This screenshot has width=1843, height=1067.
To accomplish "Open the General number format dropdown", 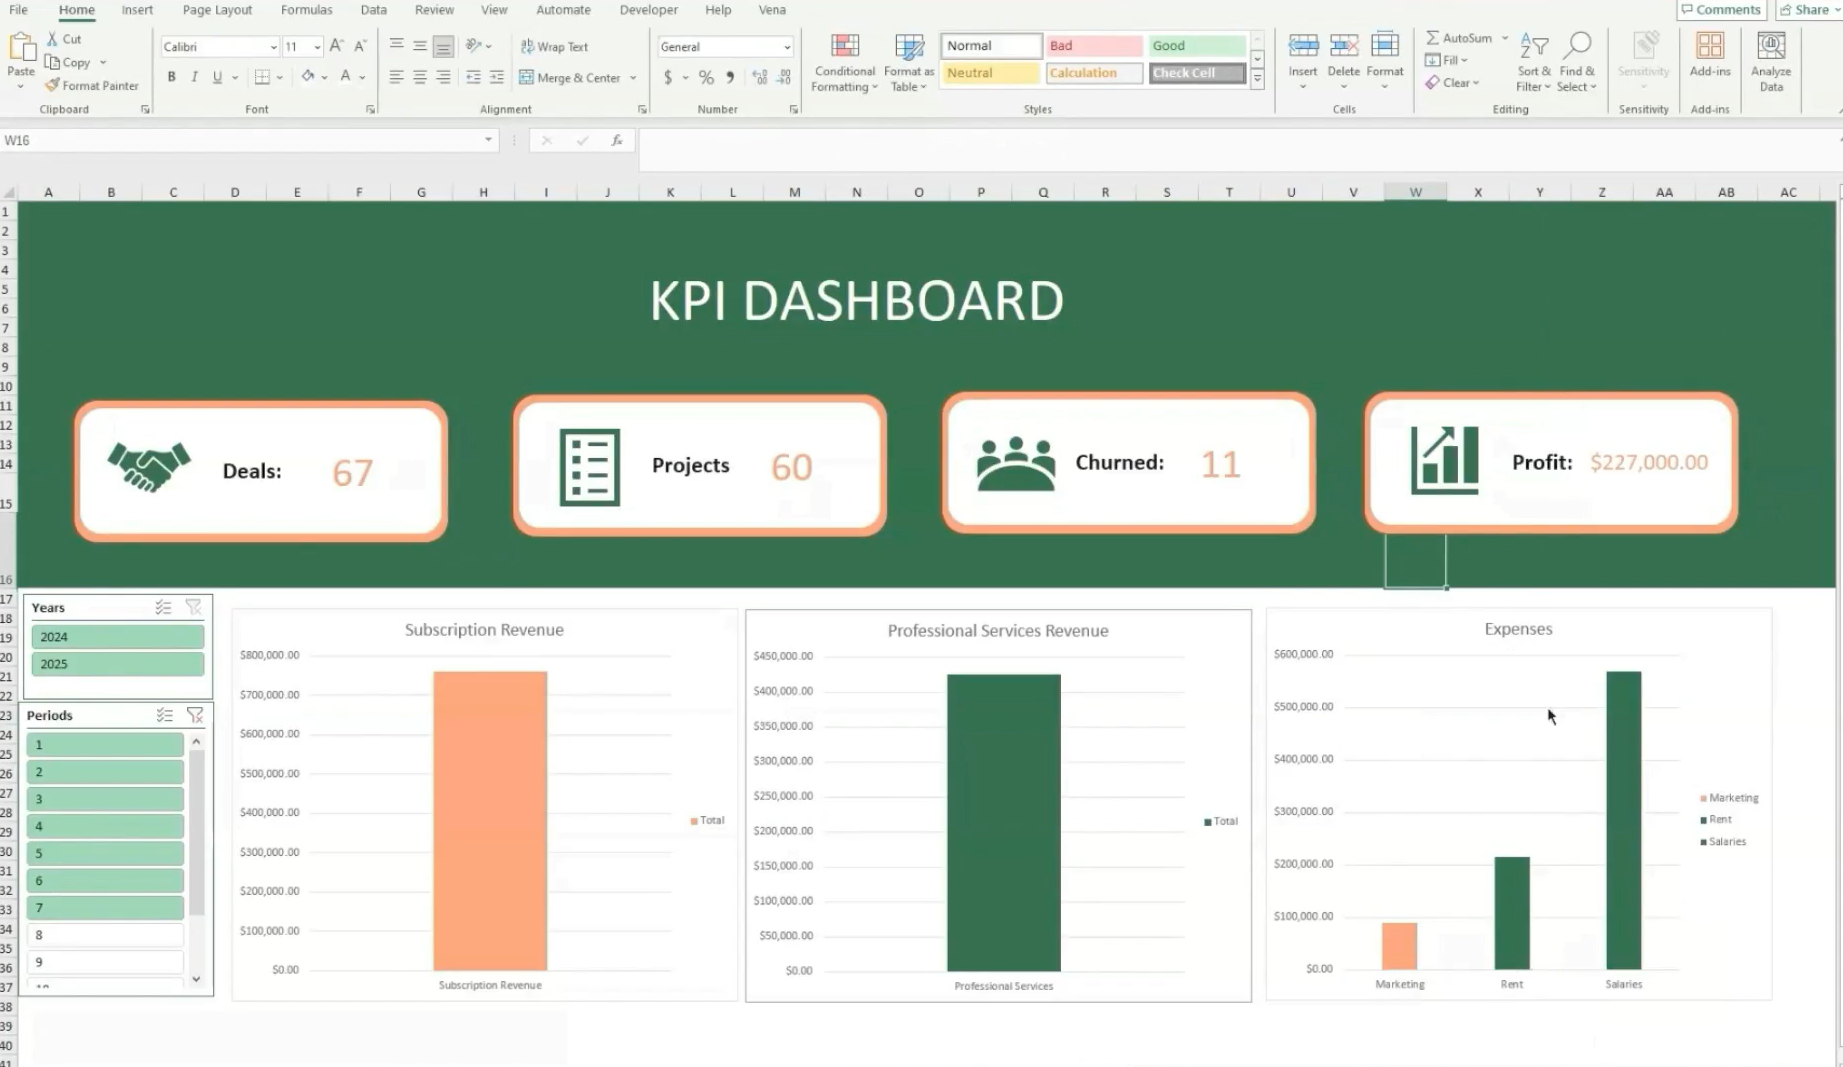I will coord(786,46).
